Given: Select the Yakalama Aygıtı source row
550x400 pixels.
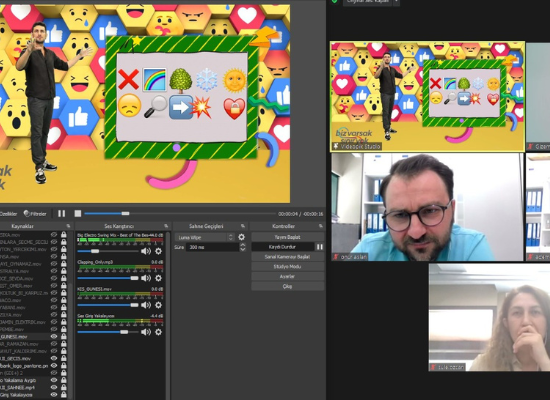Looking at the screenshot, I should pyautogui.click(x=34, y=380).
